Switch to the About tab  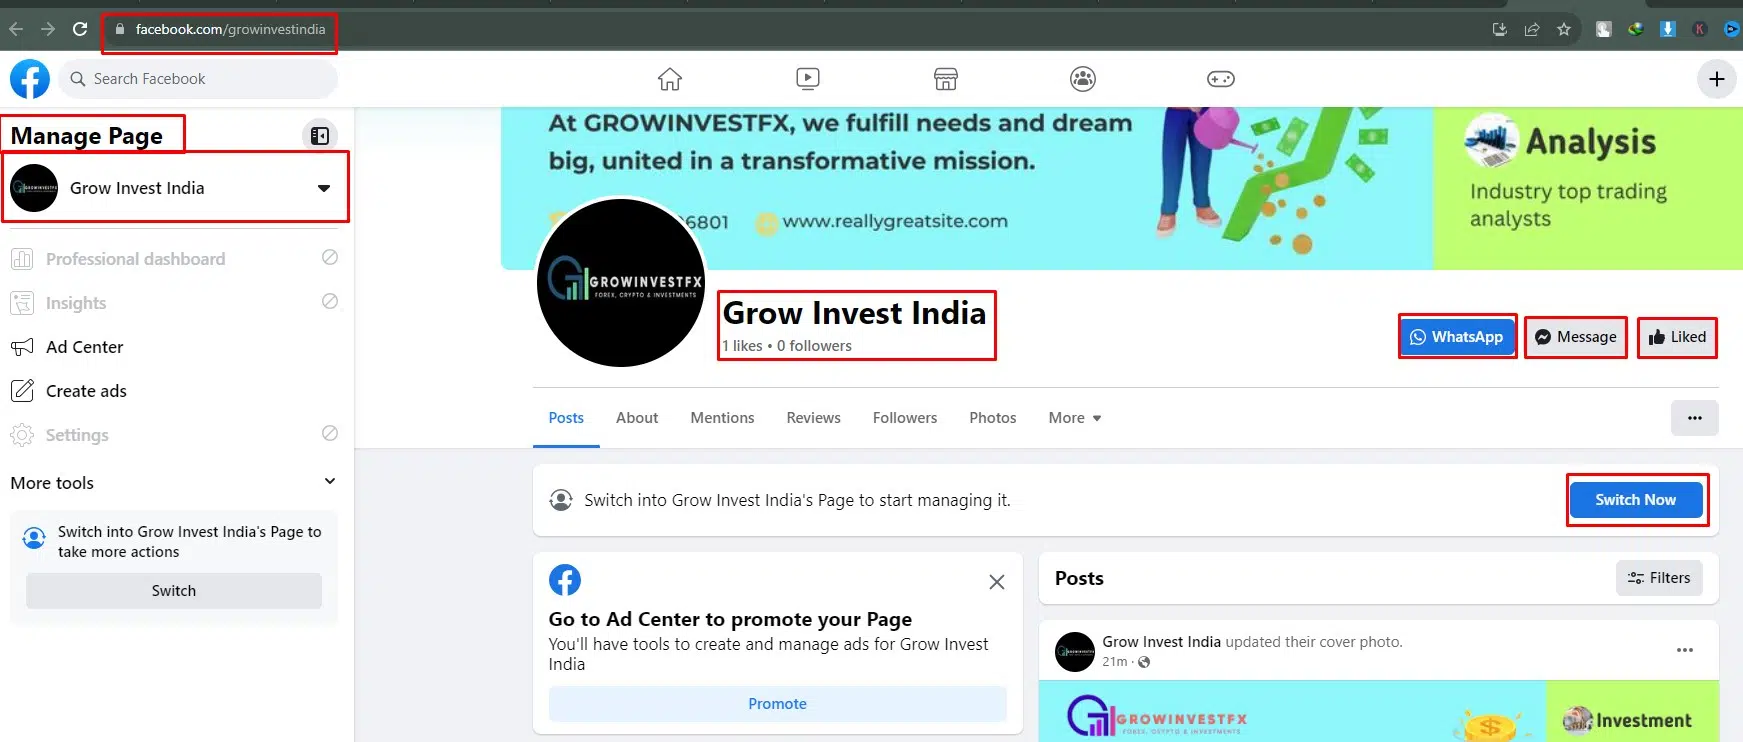[x=637, y=418]
